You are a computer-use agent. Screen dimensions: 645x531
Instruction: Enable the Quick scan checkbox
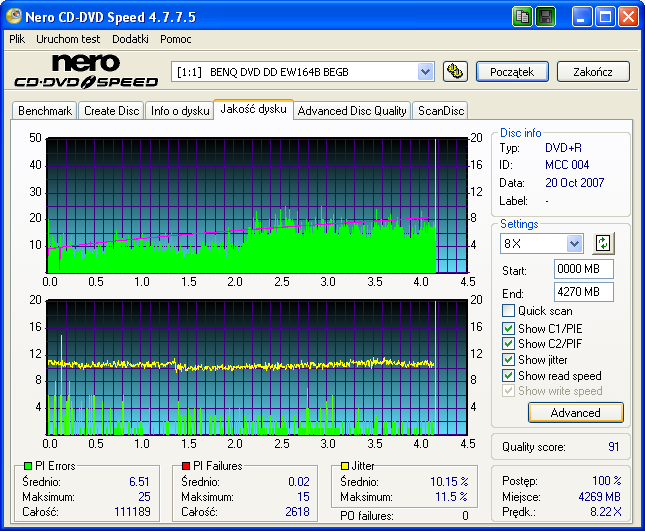point(508,311)
